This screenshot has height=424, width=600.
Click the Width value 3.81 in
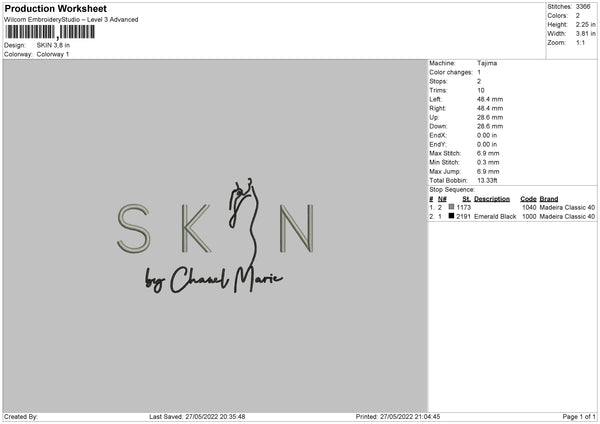coord(585,34)
